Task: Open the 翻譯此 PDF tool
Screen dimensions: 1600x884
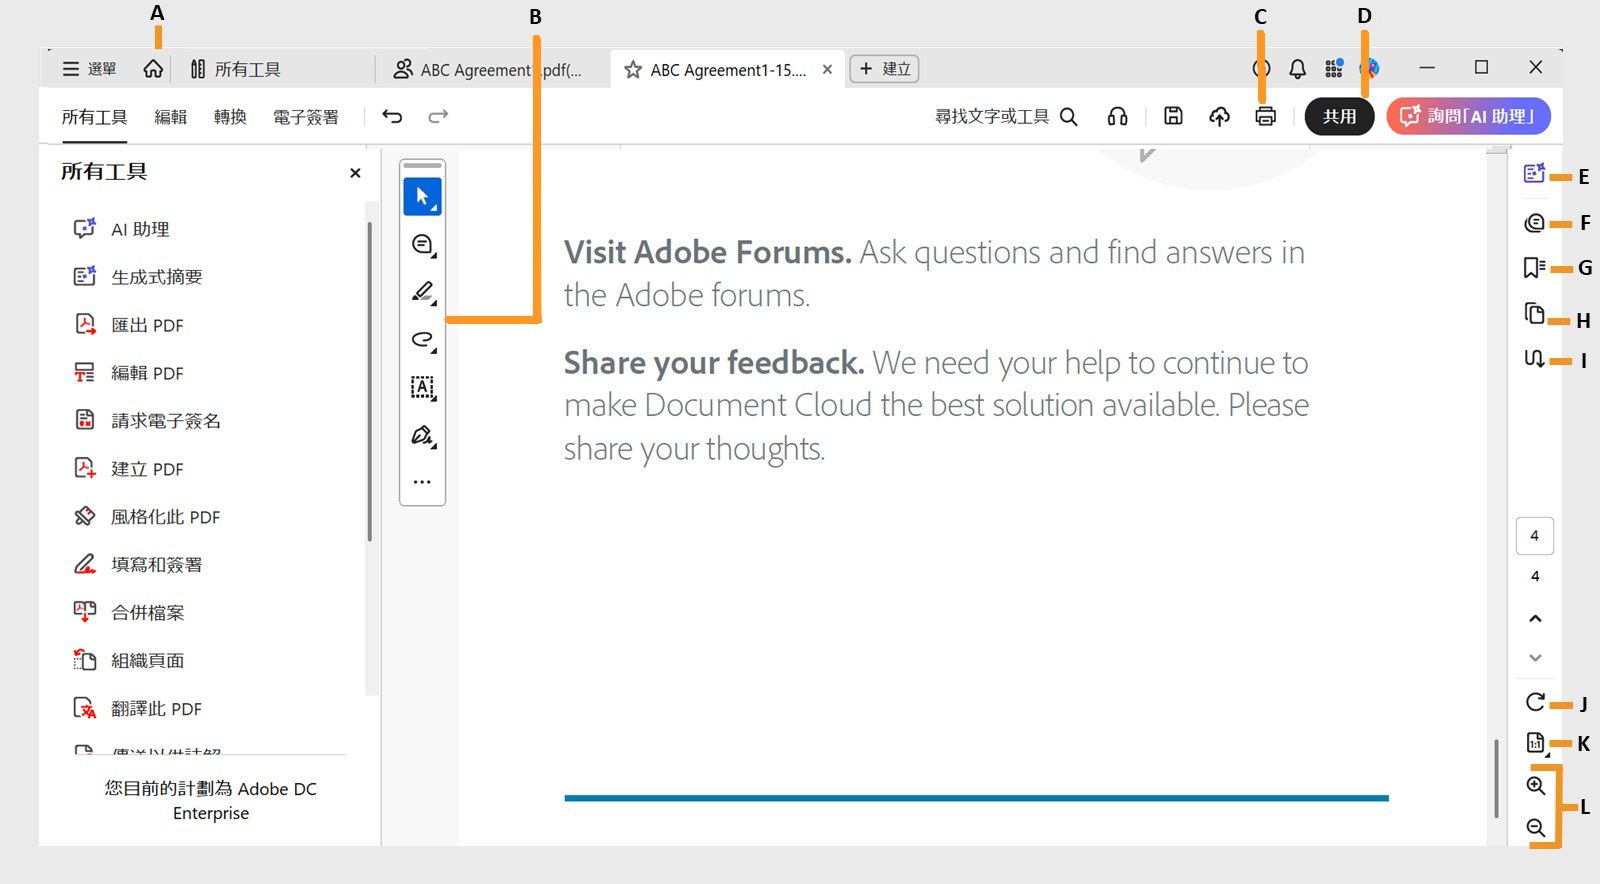Action: coord(138,709)
